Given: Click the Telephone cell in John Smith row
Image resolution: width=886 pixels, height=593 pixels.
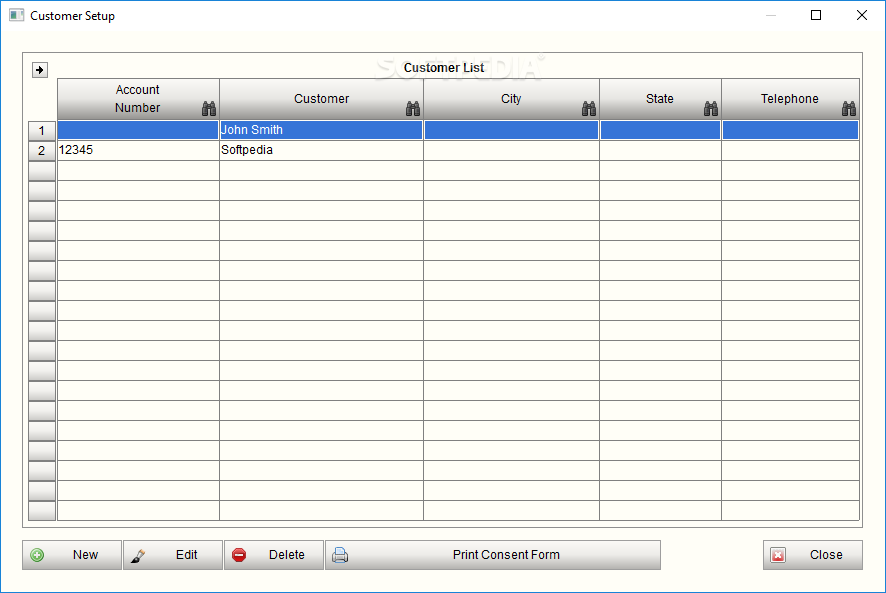Looking at the screenshot, I should (x=791, y=130).
